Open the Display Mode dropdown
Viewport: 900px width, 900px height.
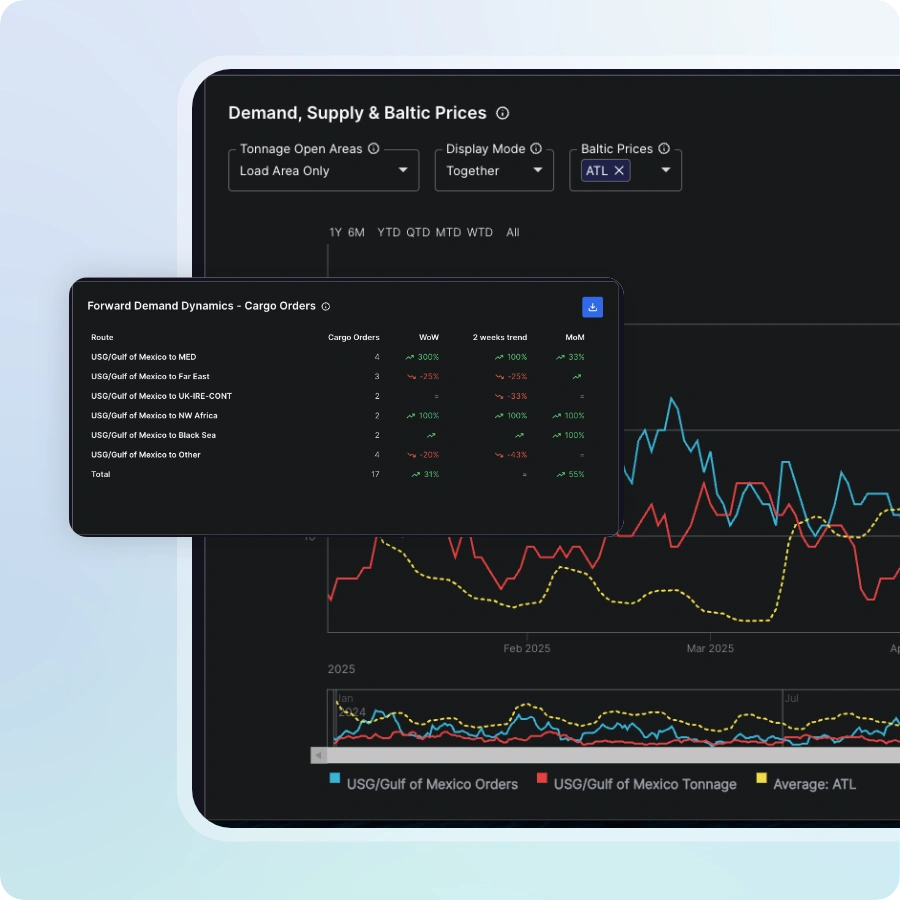[494, 170]
